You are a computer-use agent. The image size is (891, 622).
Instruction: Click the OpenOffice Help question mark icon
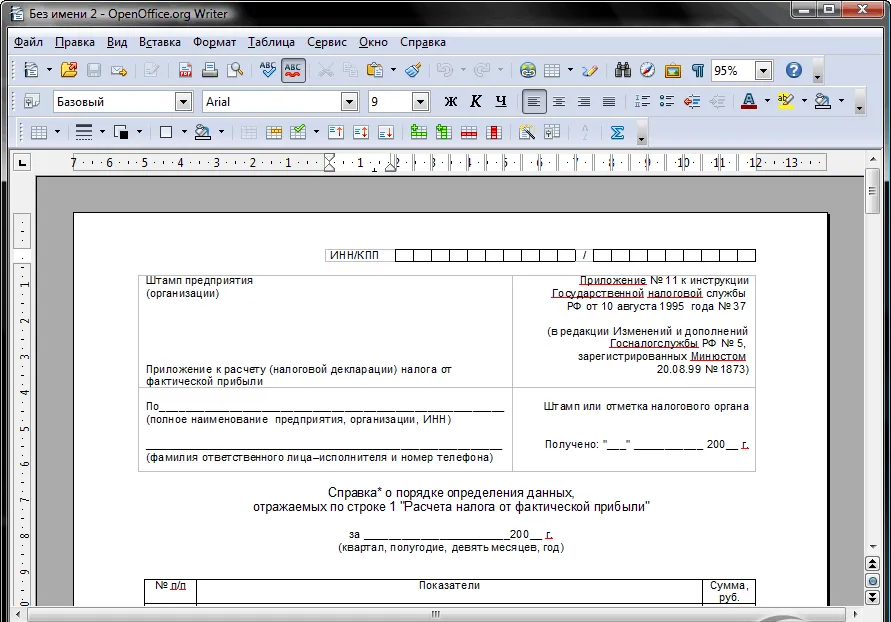click(x=794, y=70)
